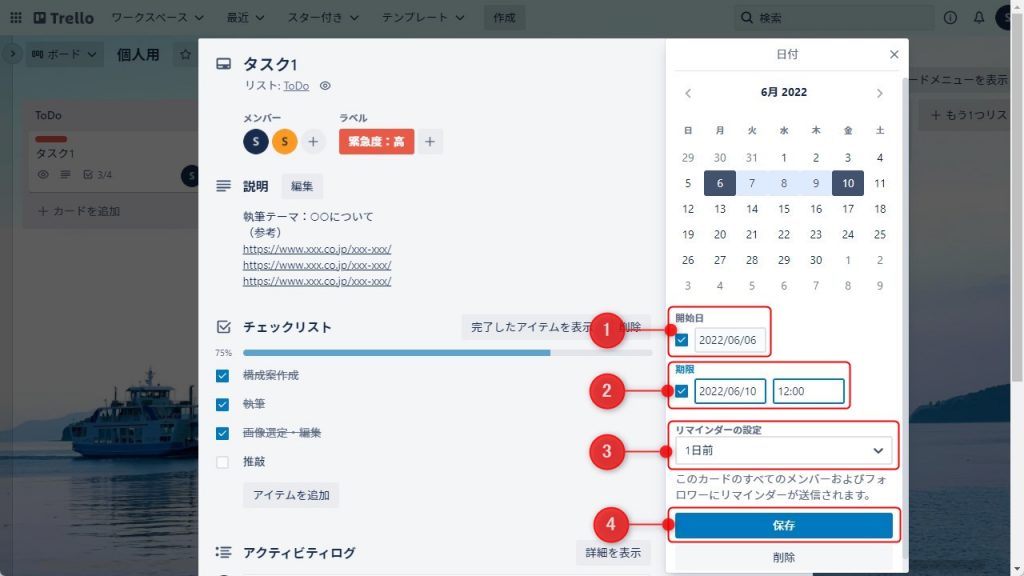The height and width of the screenshot is (576, 1024).
Task: Click アイテムを追加 button
Action: pyautogui.click(x=291, y=495)
